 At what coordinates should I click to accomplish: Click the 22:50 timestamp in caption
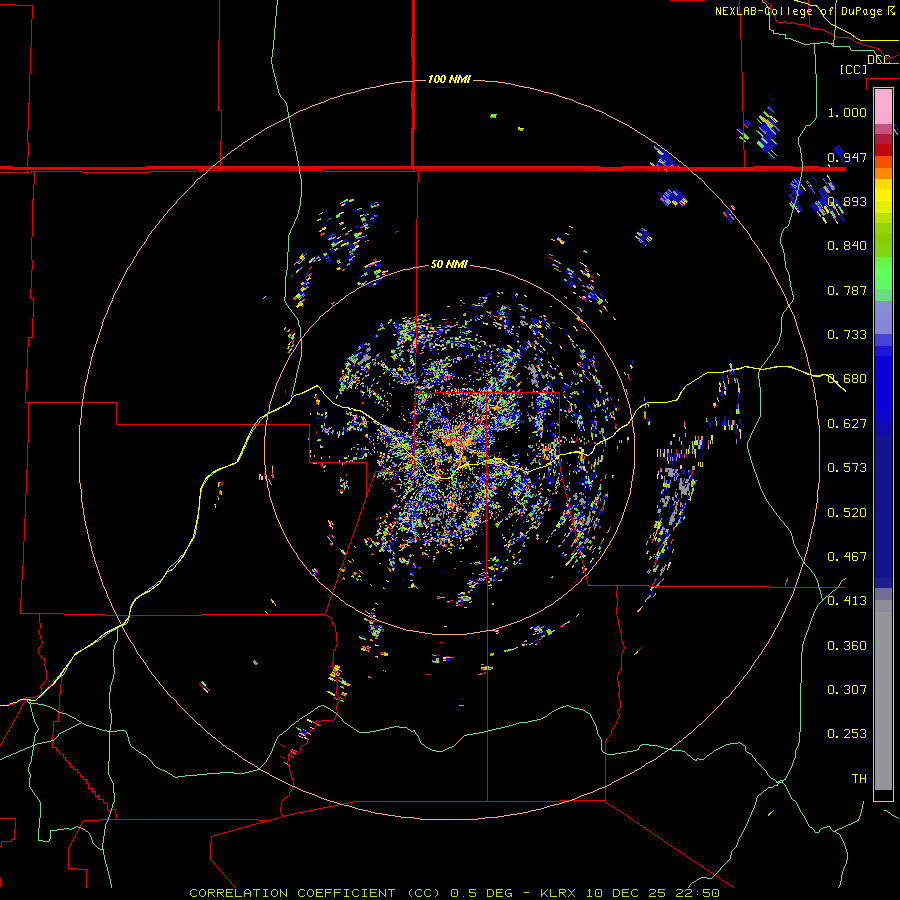pos(696,893)
